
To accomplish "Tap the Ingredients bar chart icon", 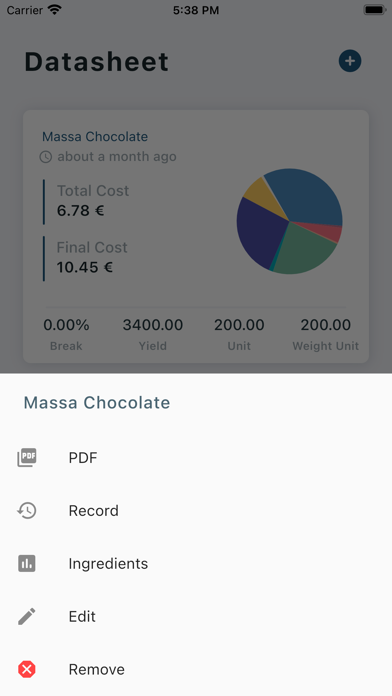I will [x=27, y=563].
